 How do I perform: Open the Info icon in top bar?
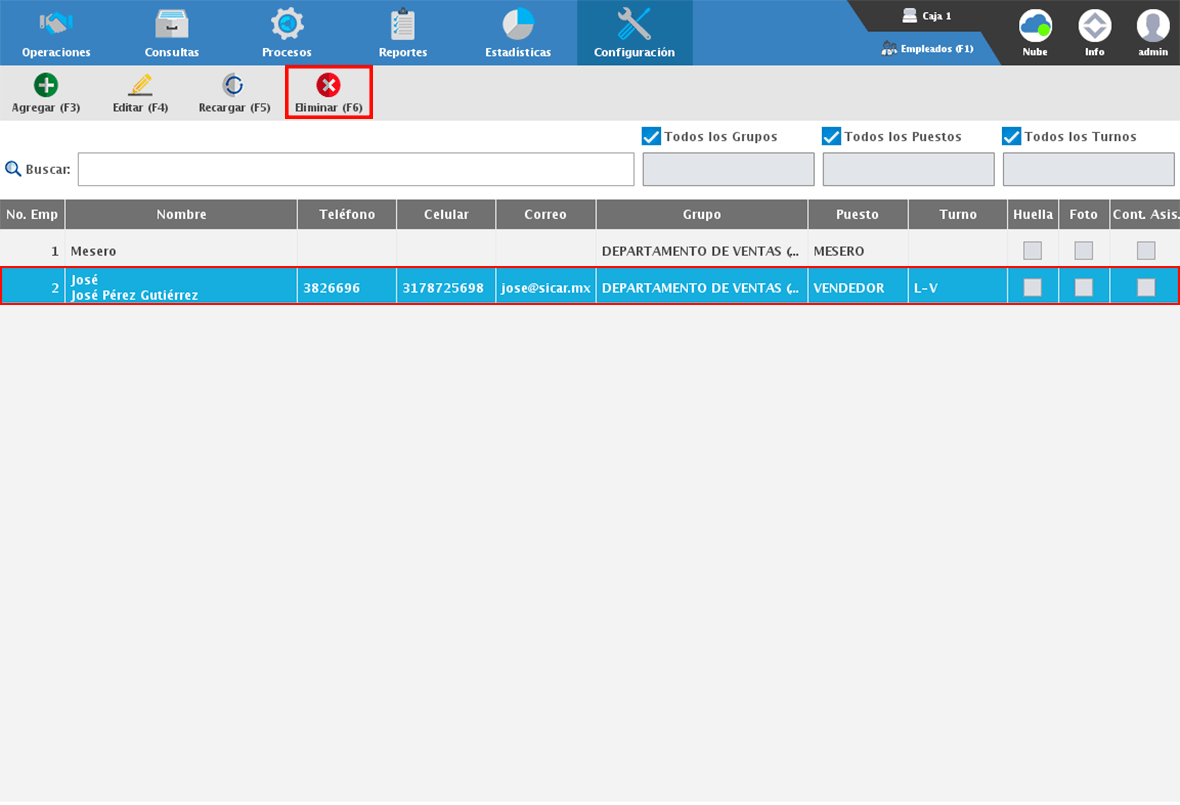[x=1094, y=26]
